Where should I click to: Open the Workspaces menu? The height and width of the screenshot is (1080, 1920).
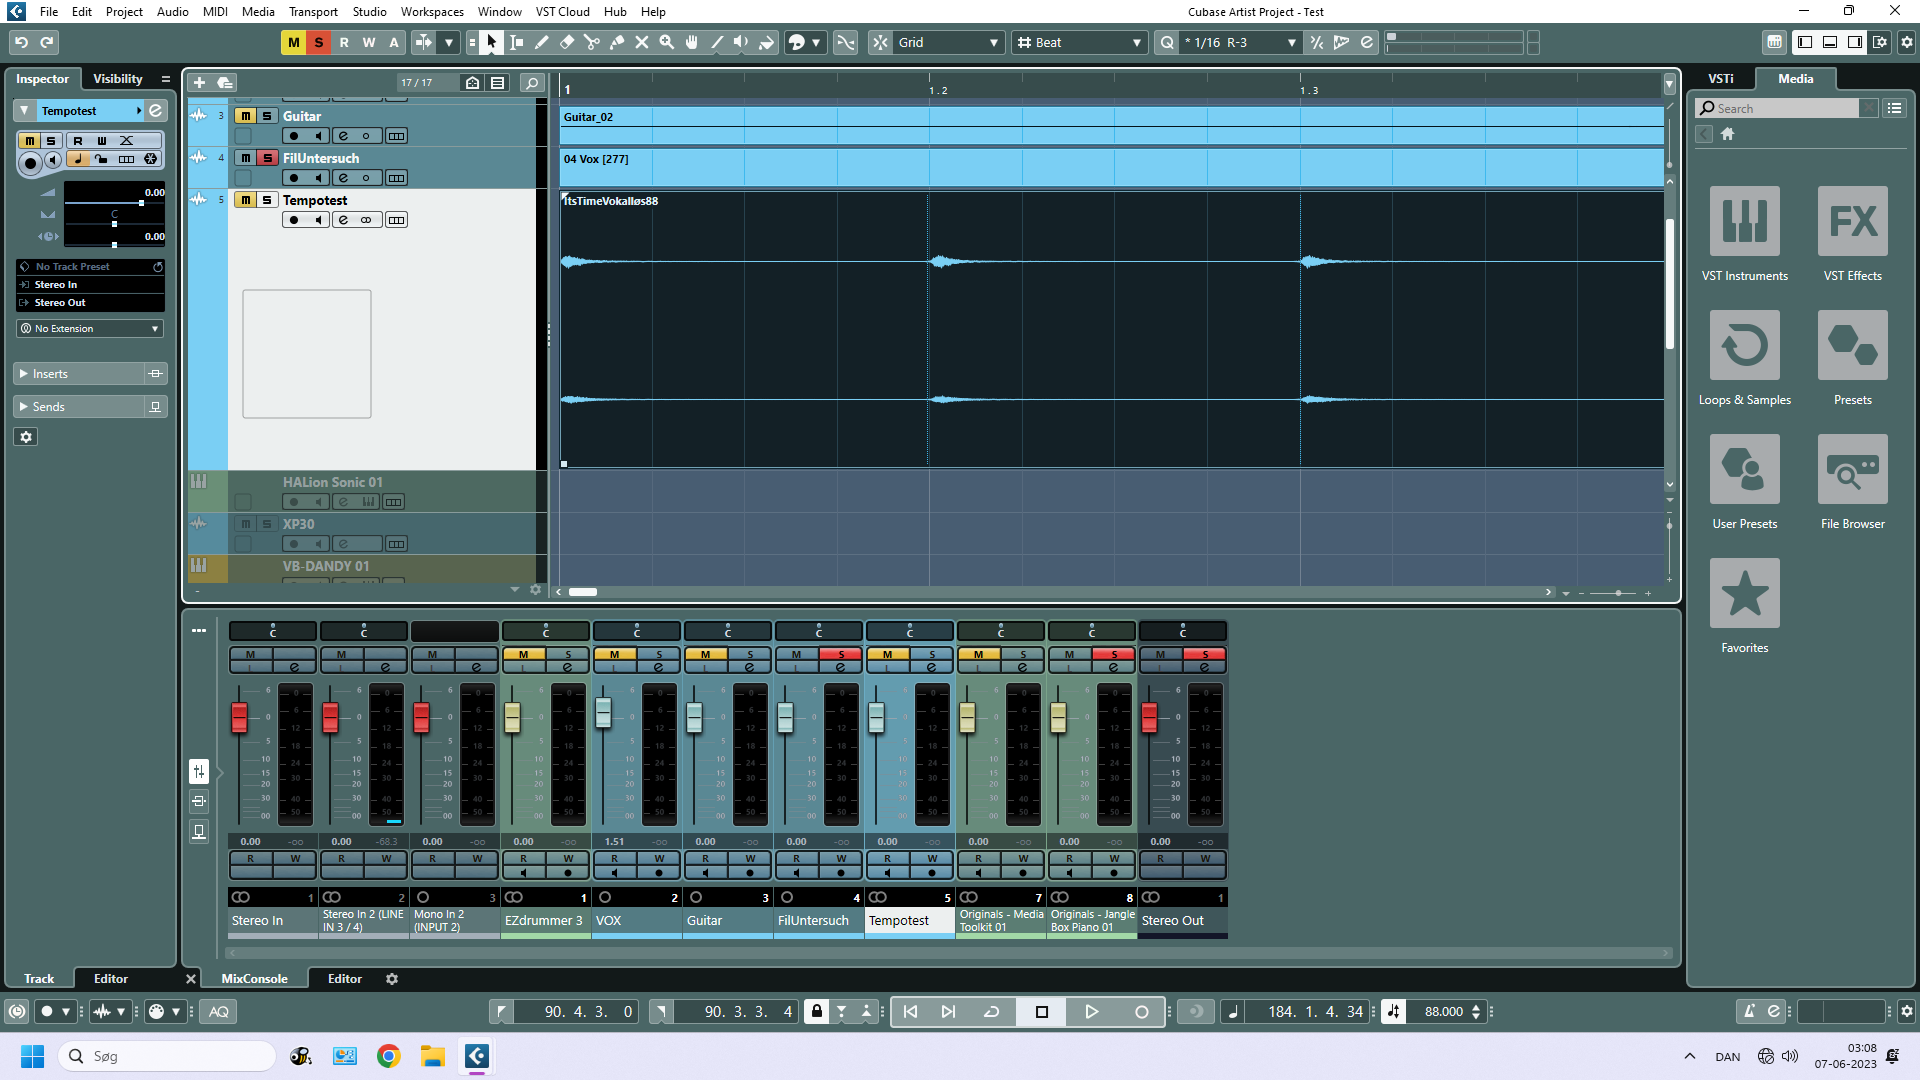[432, 11]
